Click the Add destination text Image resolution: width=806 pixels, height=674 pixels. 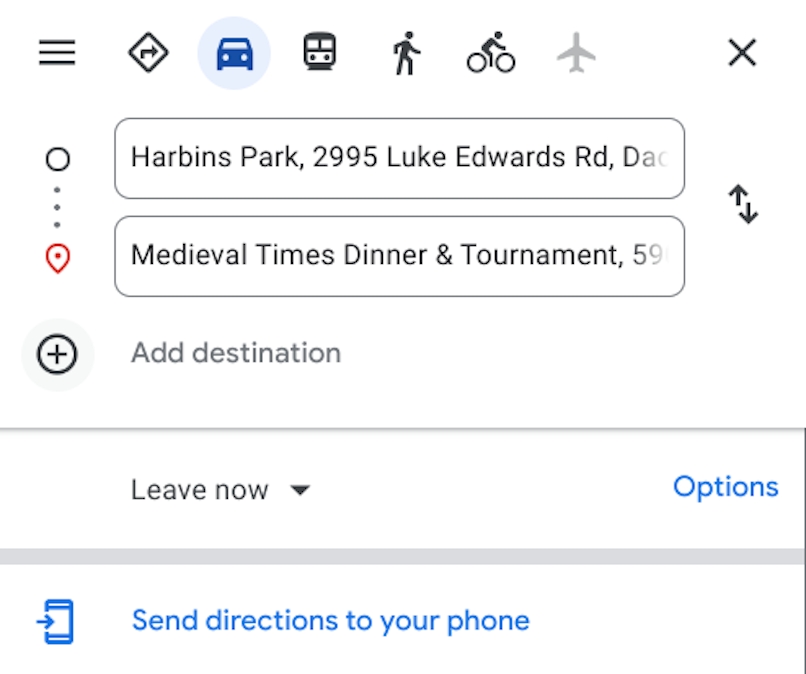tap(236, 353)
